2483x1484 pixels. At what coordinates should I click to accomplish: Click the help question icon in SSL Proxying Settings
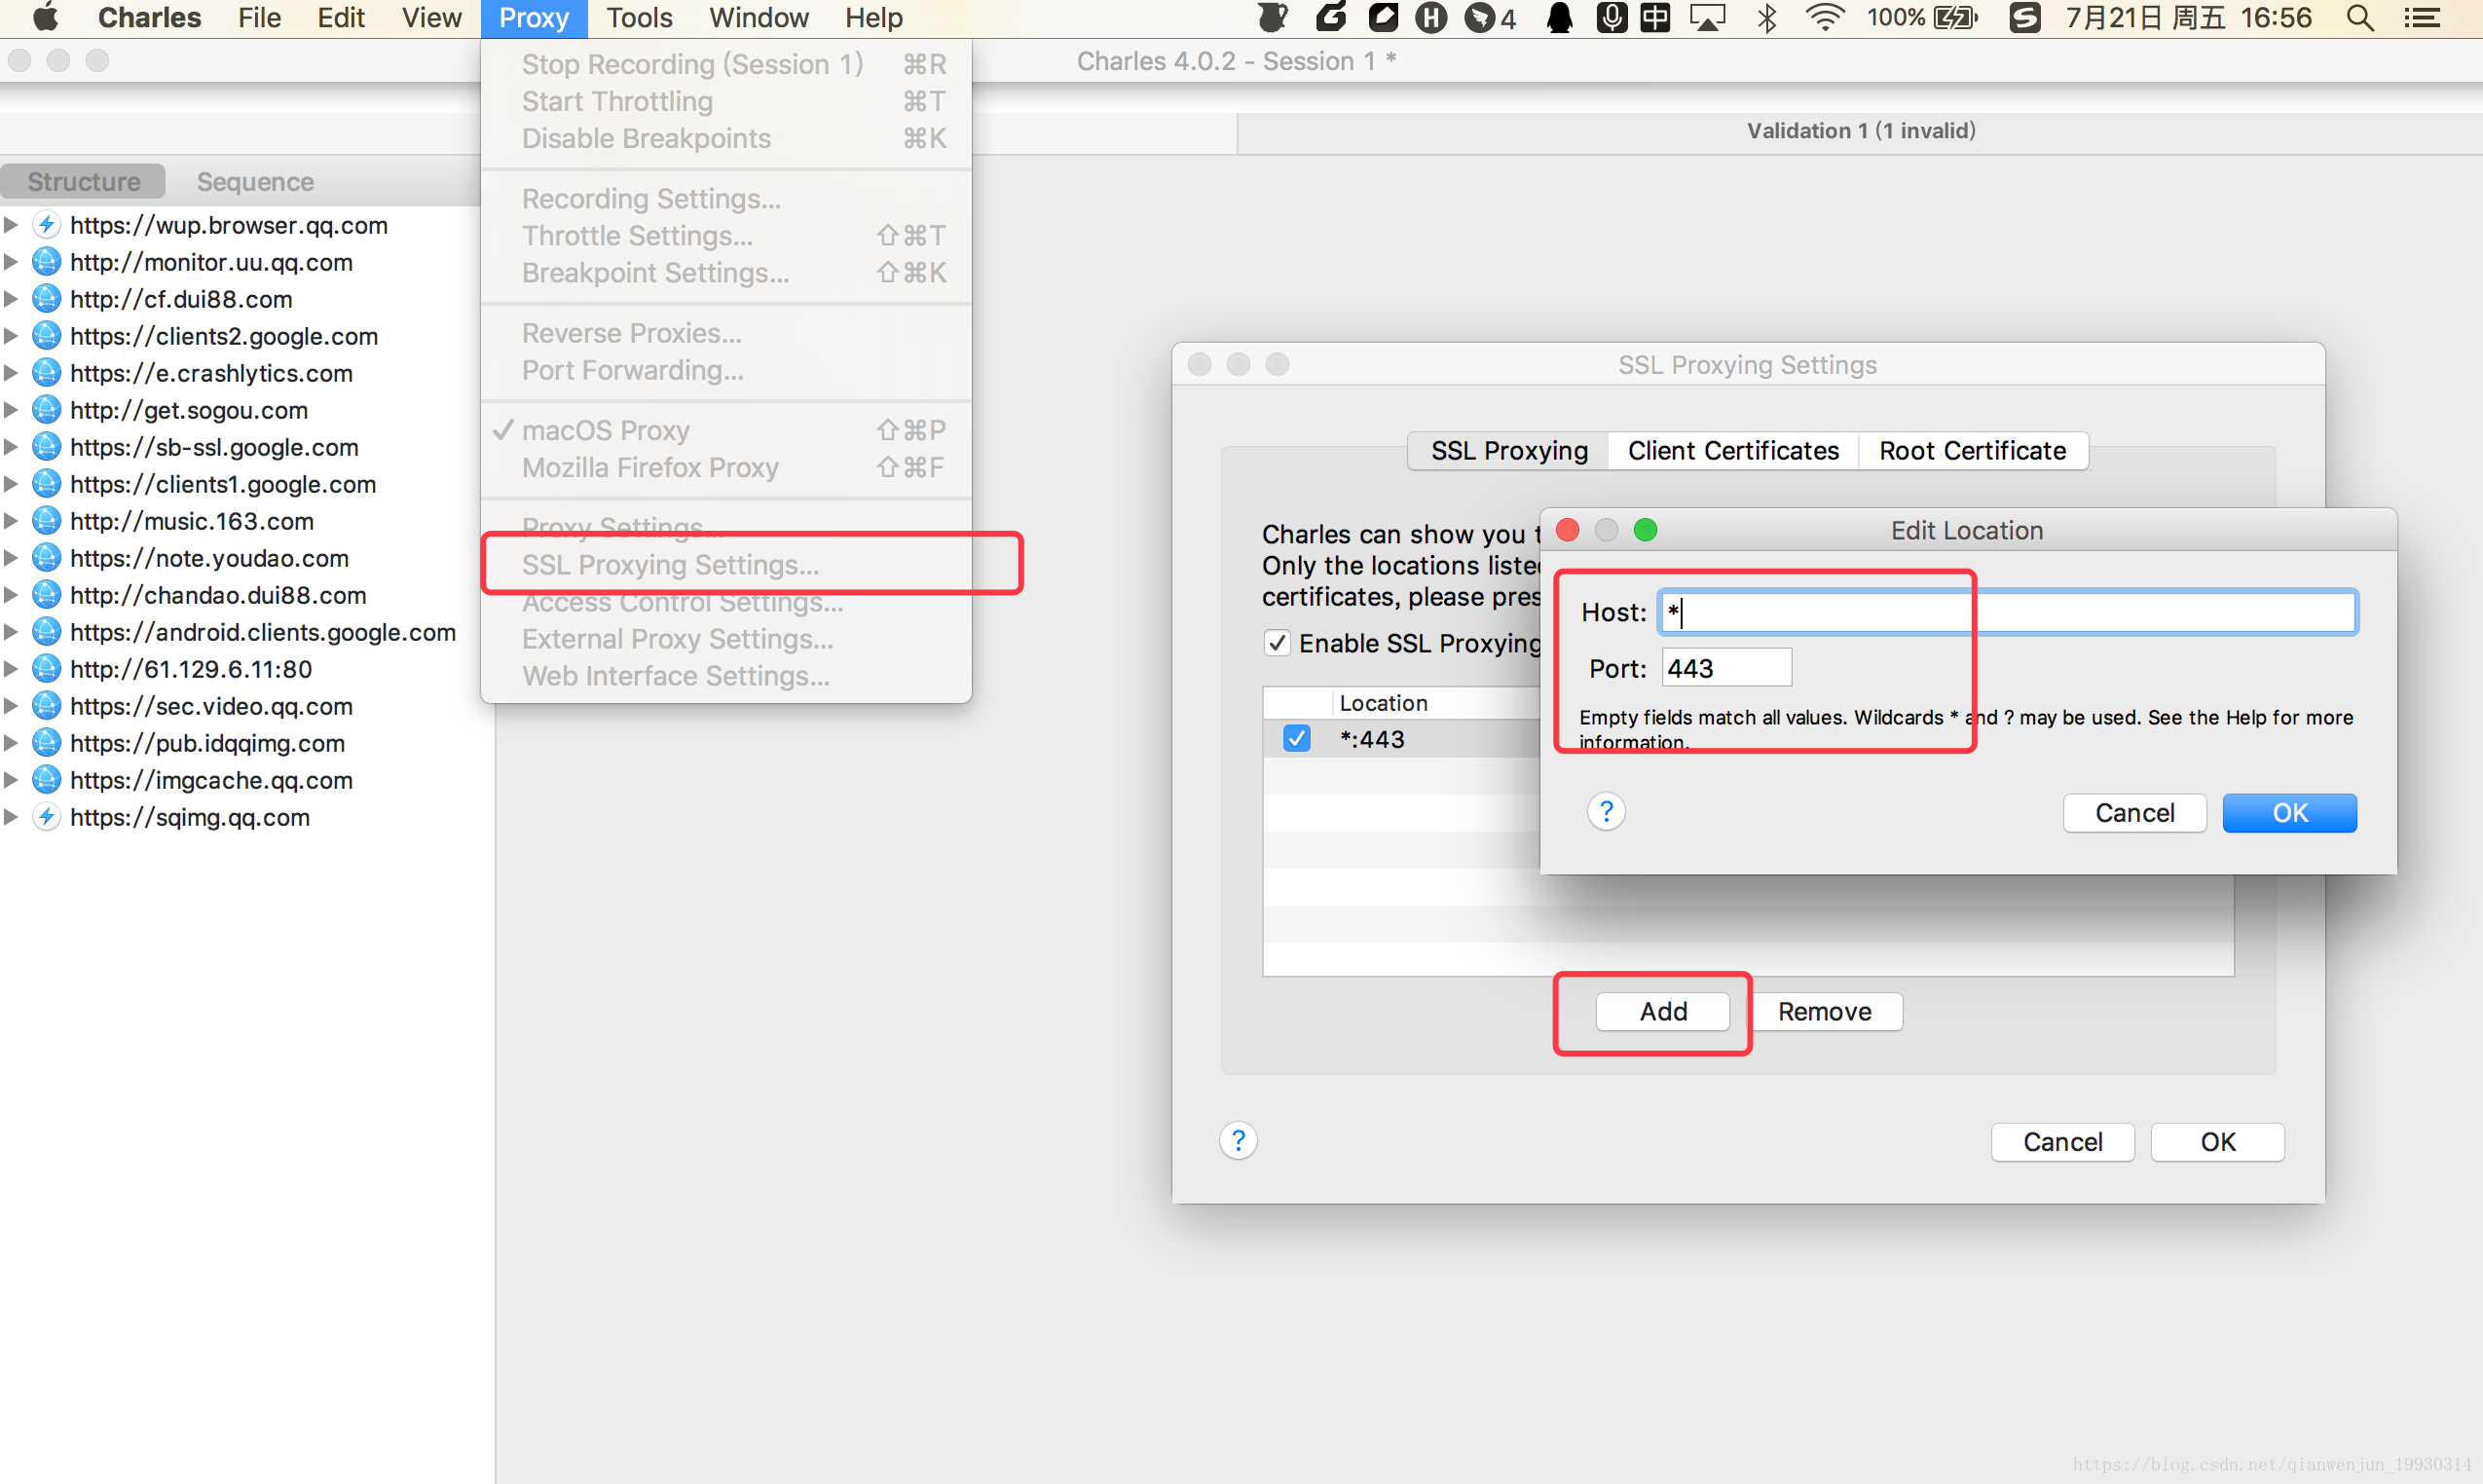click(1238, 1140)
